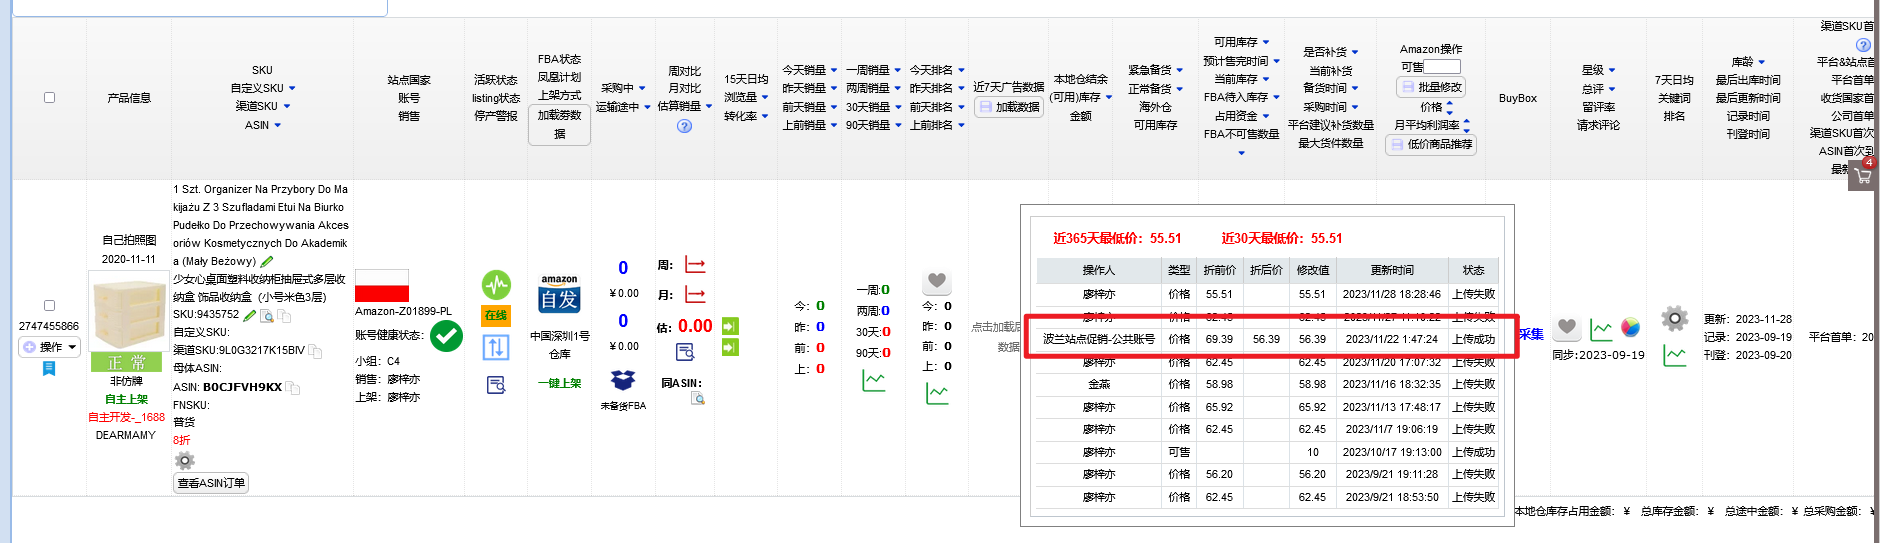Open the green ranking trend chart icon

(937, 394)
